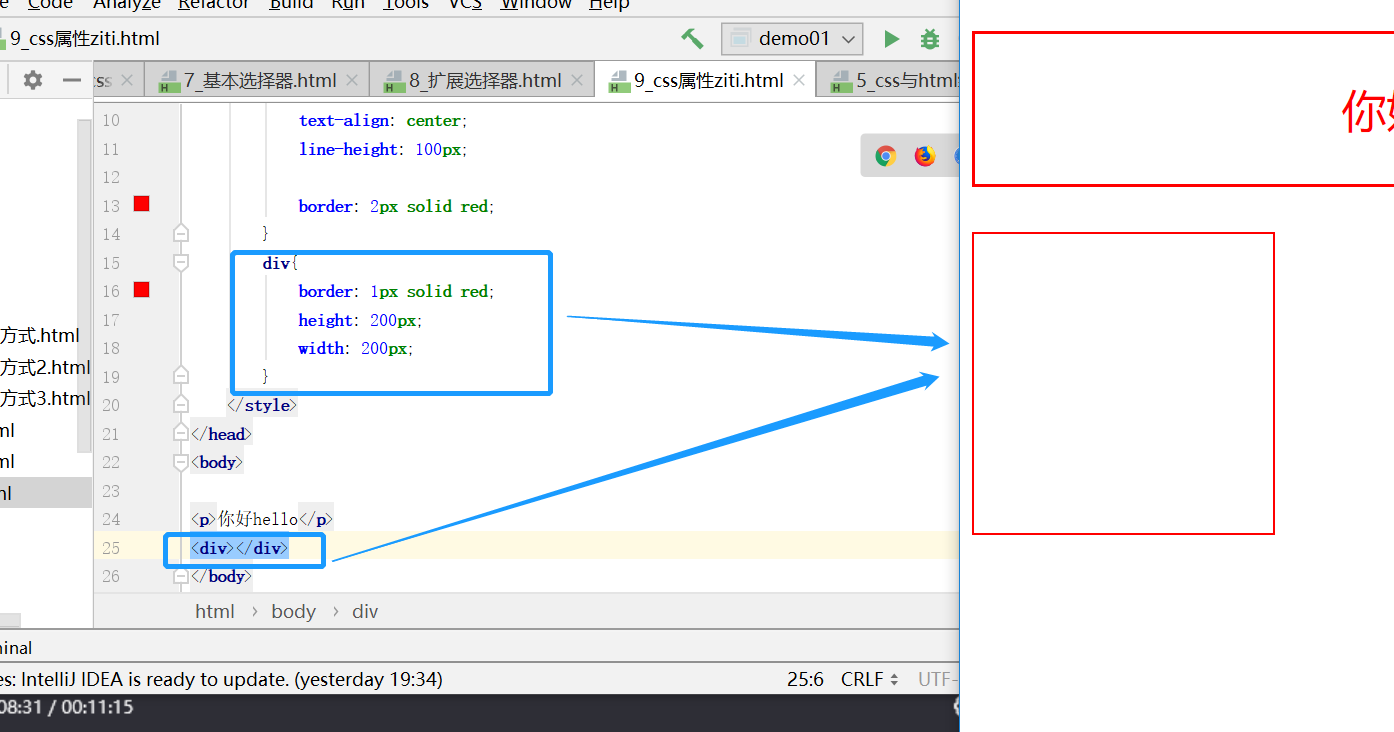
Task: Click the <p>你好hello</p> code line
Action: coord(262,519)
